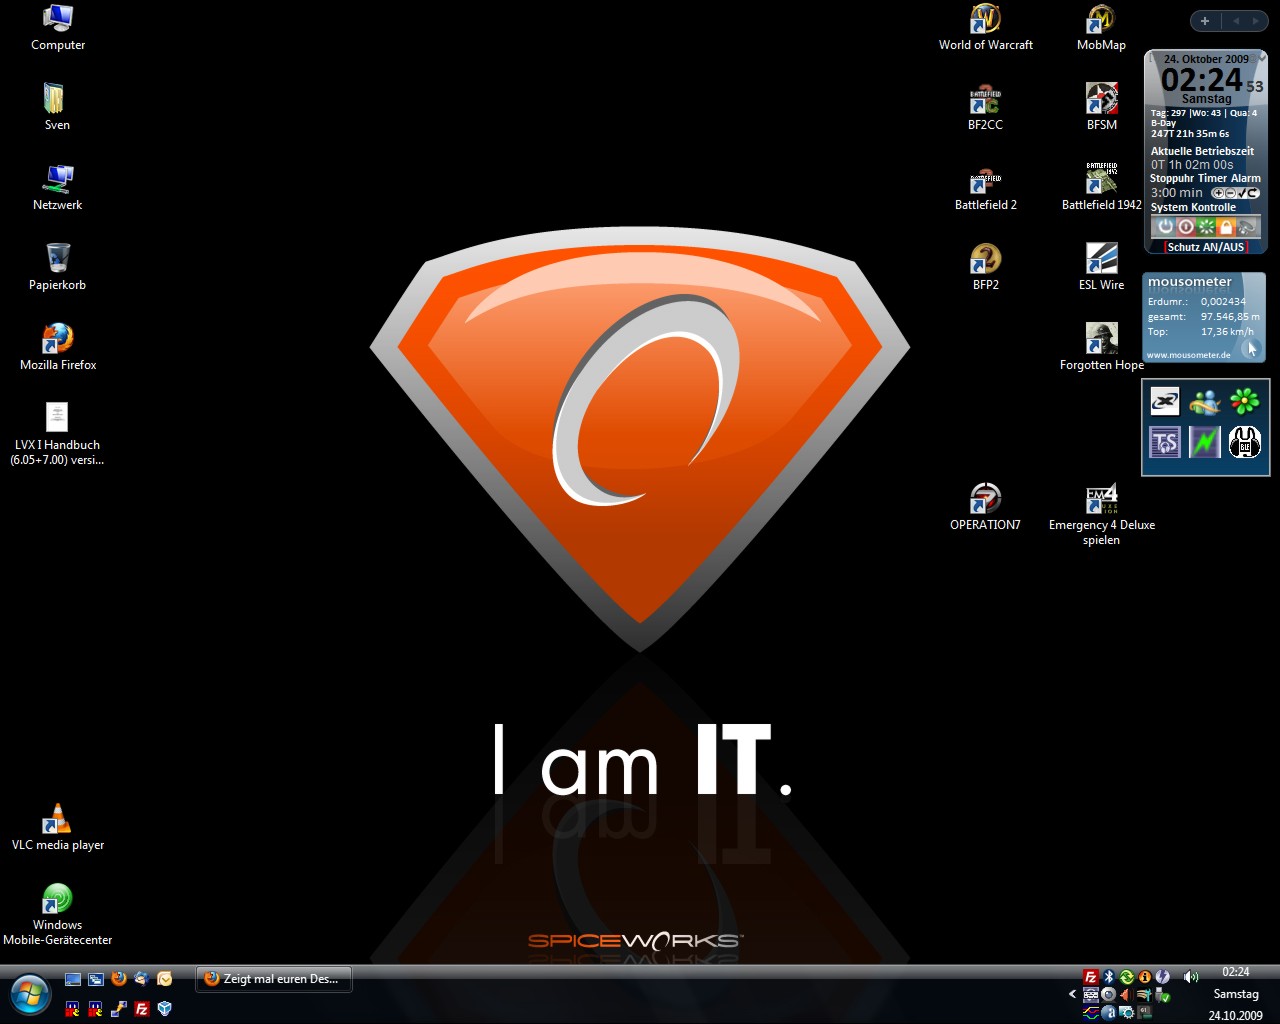Launch Firefox from quick launch bar
The height and width of the screenshot is (1024, 1280).
point(119,978)
